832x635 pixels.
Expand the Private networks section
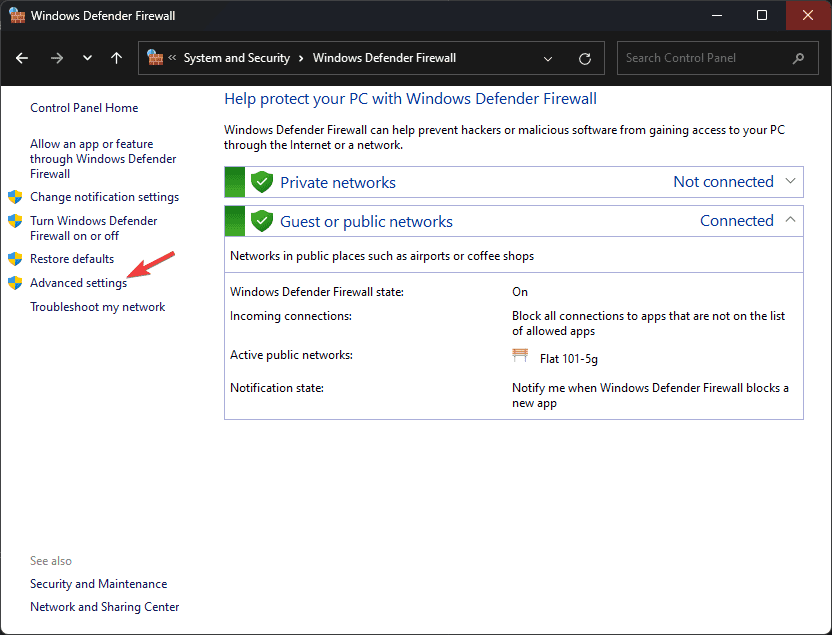point(791,181)
